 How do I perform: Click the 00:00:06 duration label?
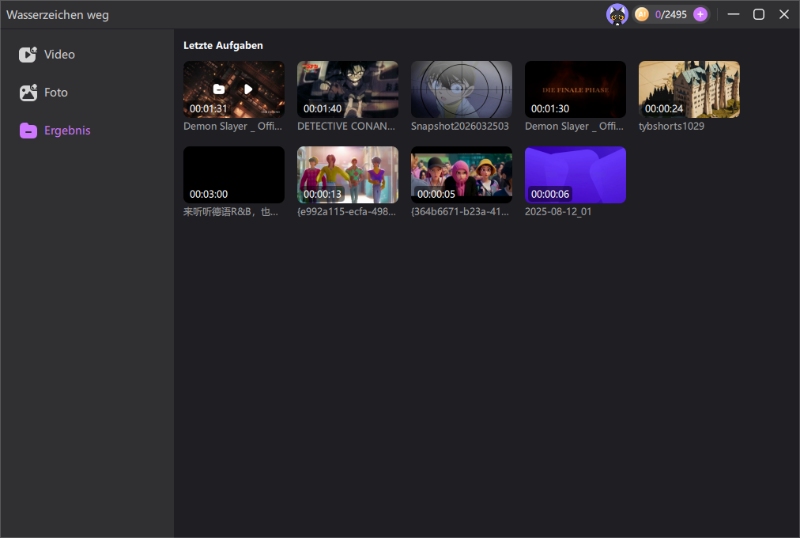coord(549,194)
